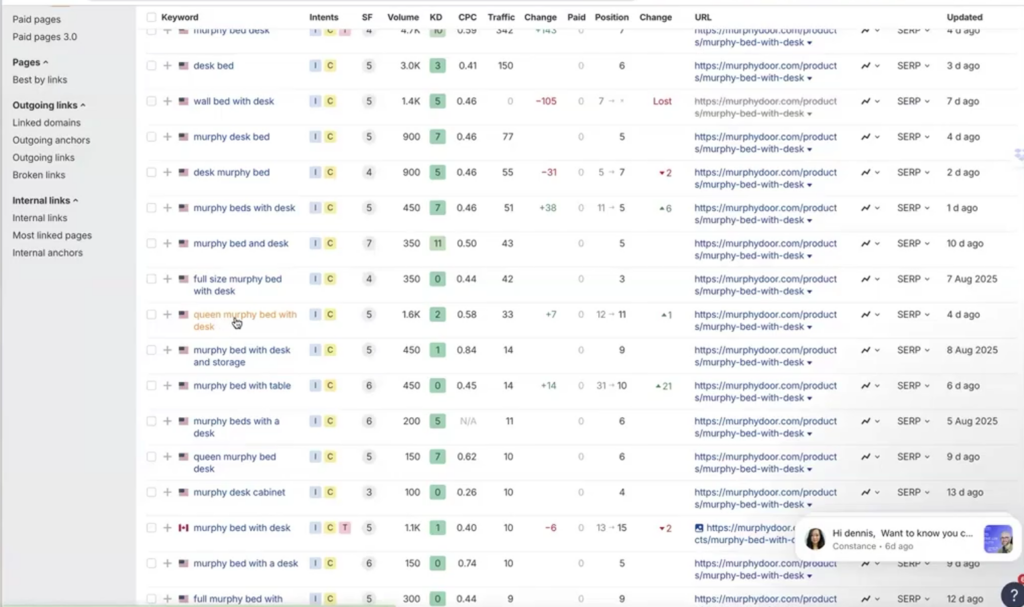Check the select-all keywords checkbox
This screenshot has height=607, width=1024.
coord(151,17)
